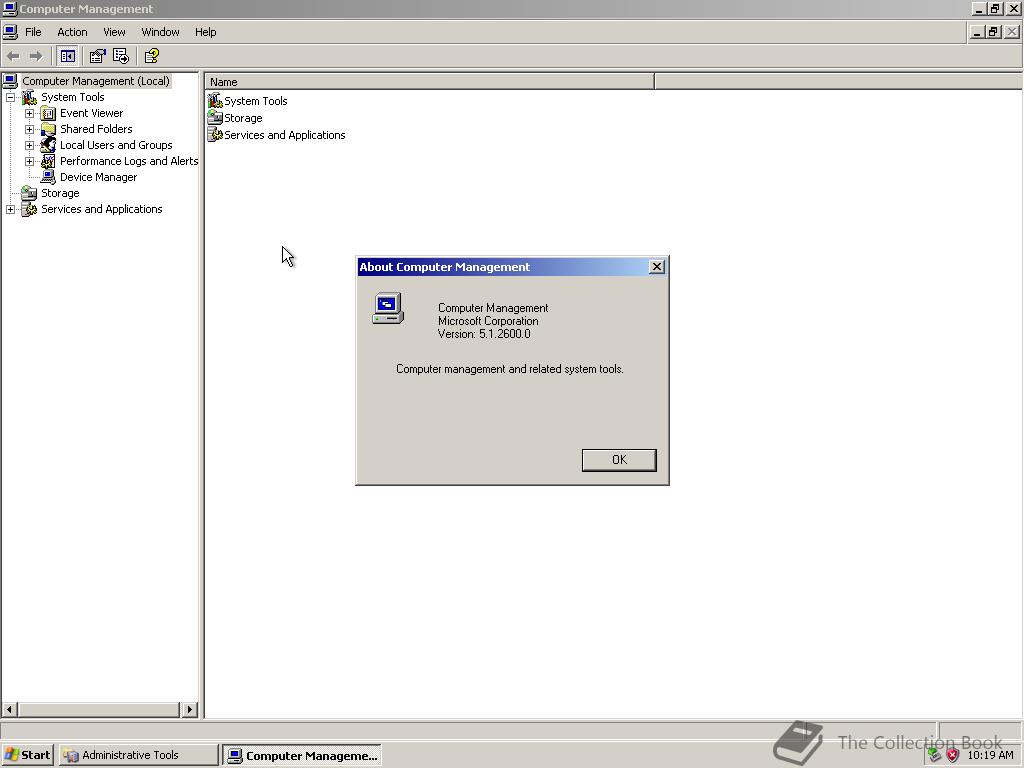Open the File menu
1024x768 pixels.
[33, 32]
